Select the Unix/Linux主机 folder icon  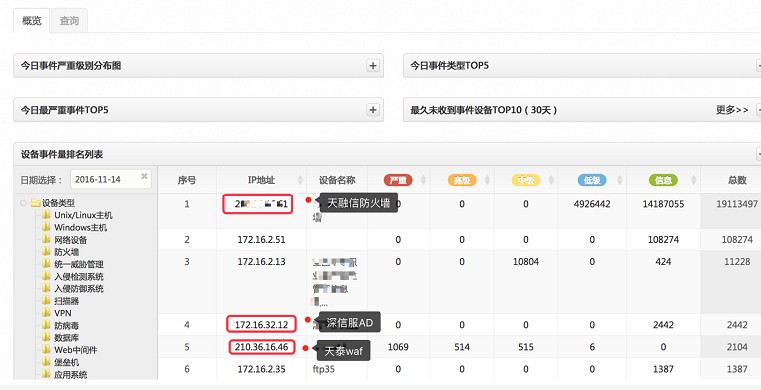coord(47,214)
